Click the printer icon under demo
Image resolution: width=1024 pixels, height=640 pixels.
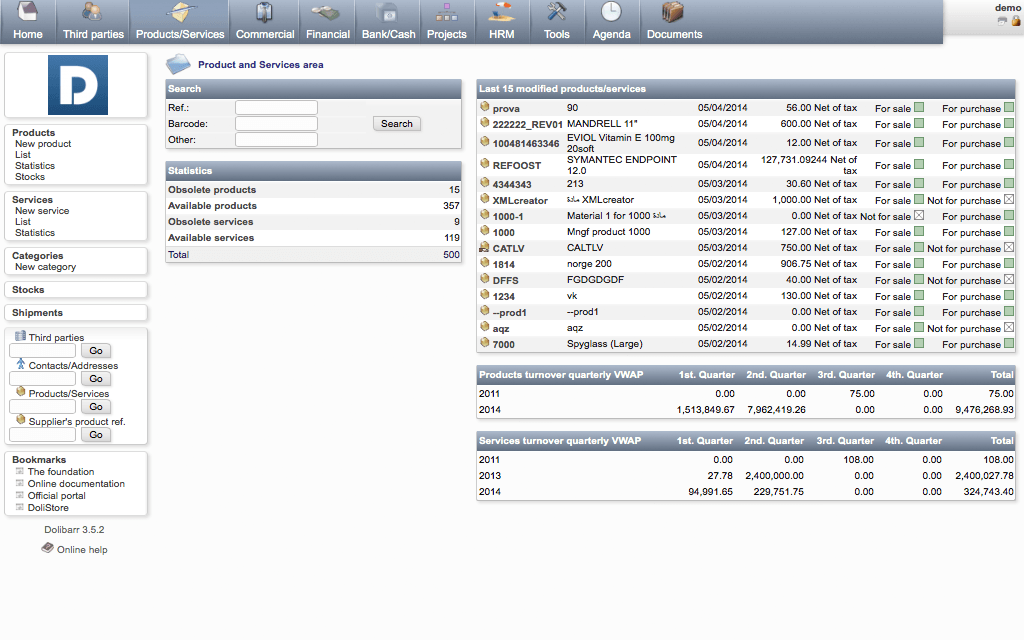[x=1002, y=20]
